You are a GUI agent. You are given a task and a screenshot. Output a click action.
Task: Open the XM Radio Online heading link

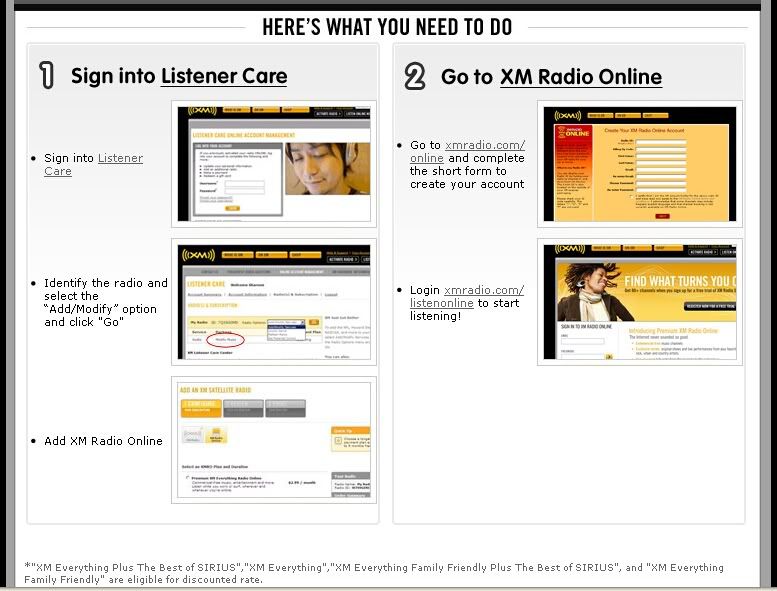click(x=580, y=77)
